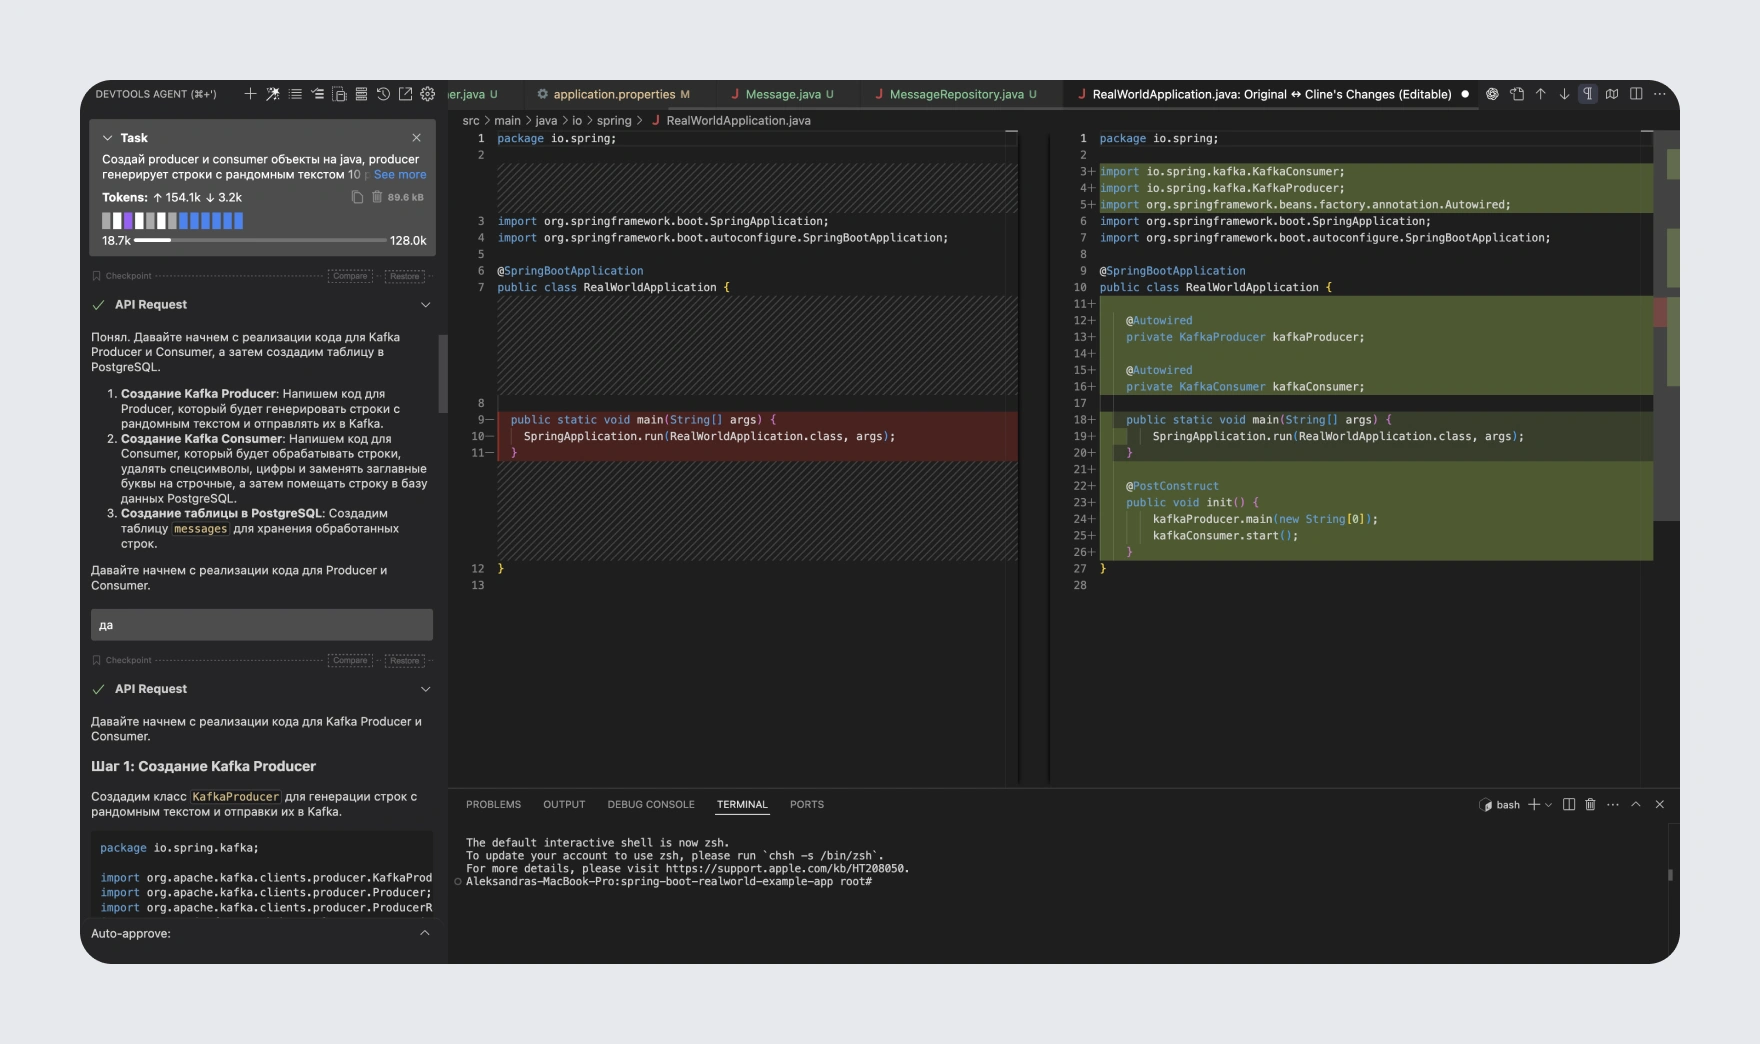Open MCP servers via the wand icon

(x=271, y=93)
